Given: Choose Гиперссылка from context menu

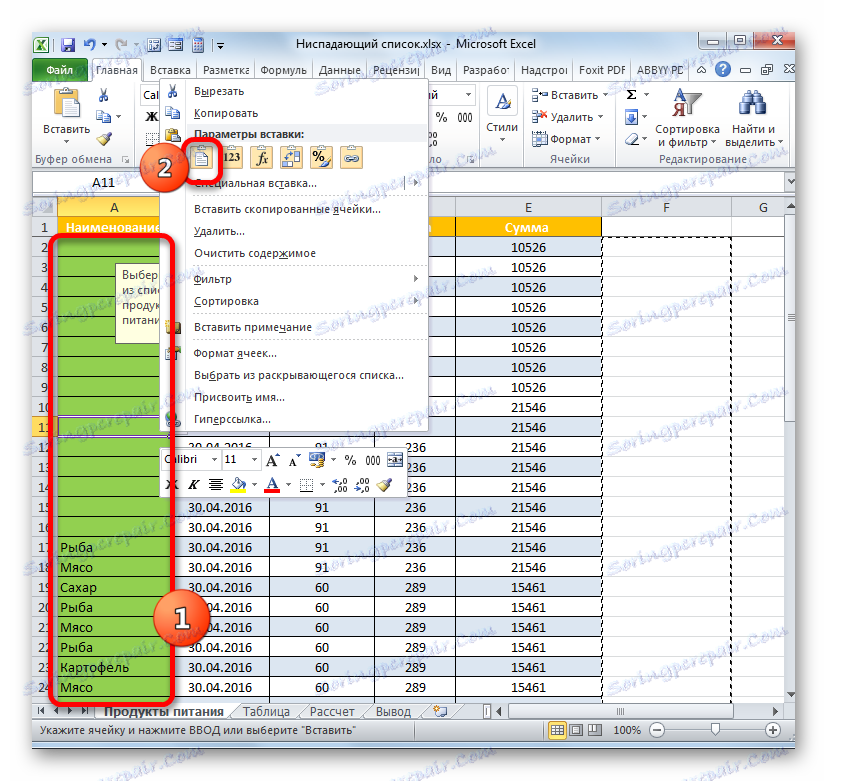Looking at the screenshot, I should (233, 420).
